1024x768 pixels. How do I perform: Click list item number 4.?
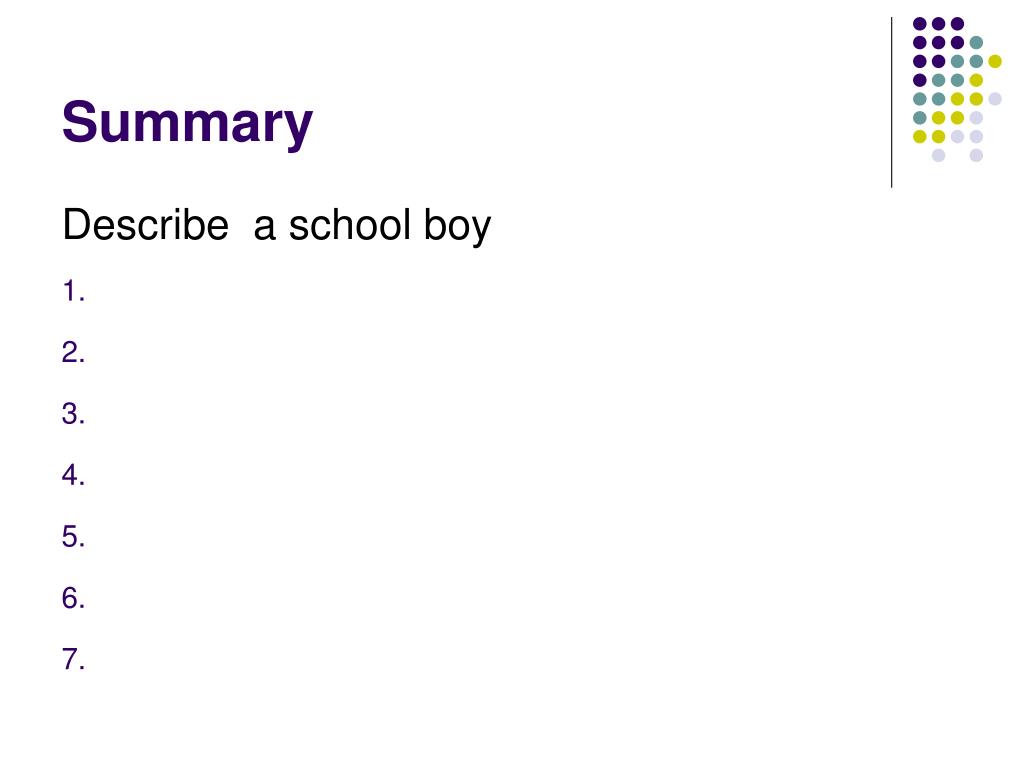73,475
